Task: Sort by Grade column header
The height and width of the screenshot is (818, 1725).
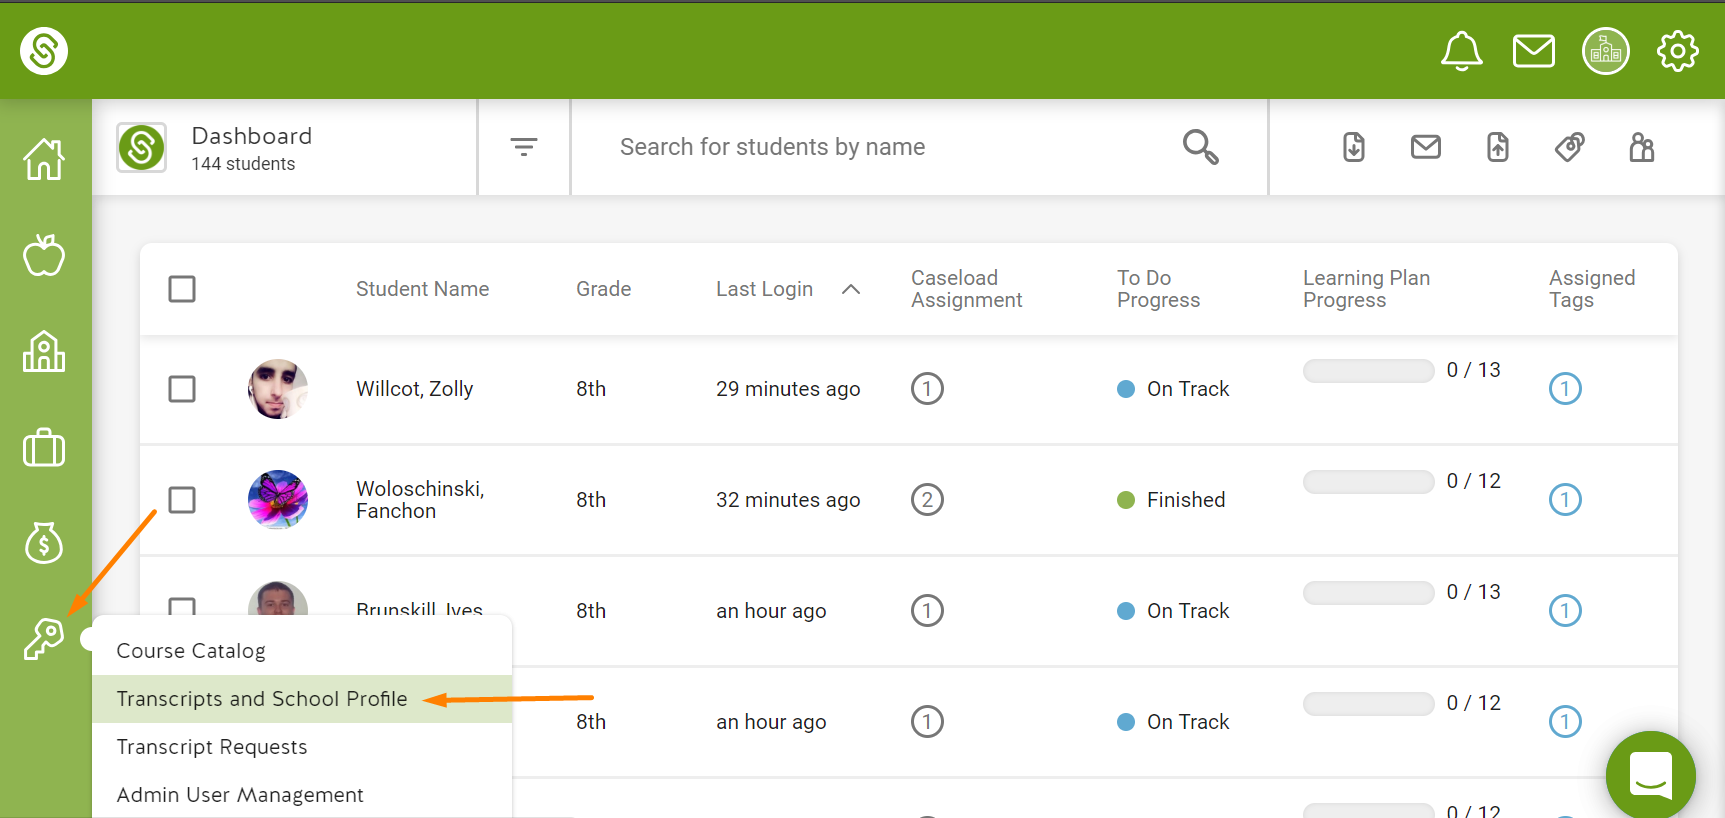Action: click(x=603, y=289)
